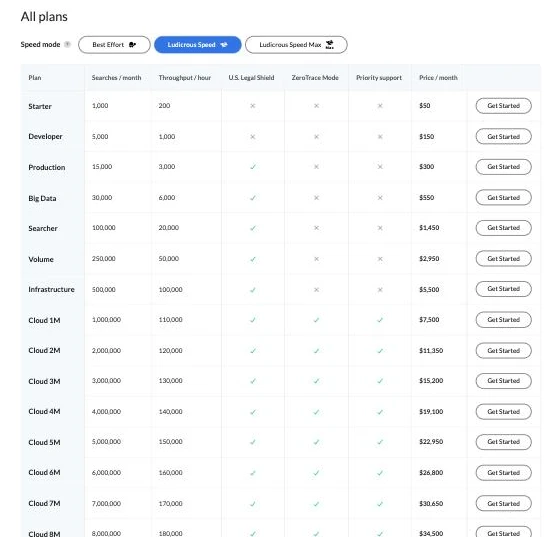Click the Priority support column header

click(379, 77)
